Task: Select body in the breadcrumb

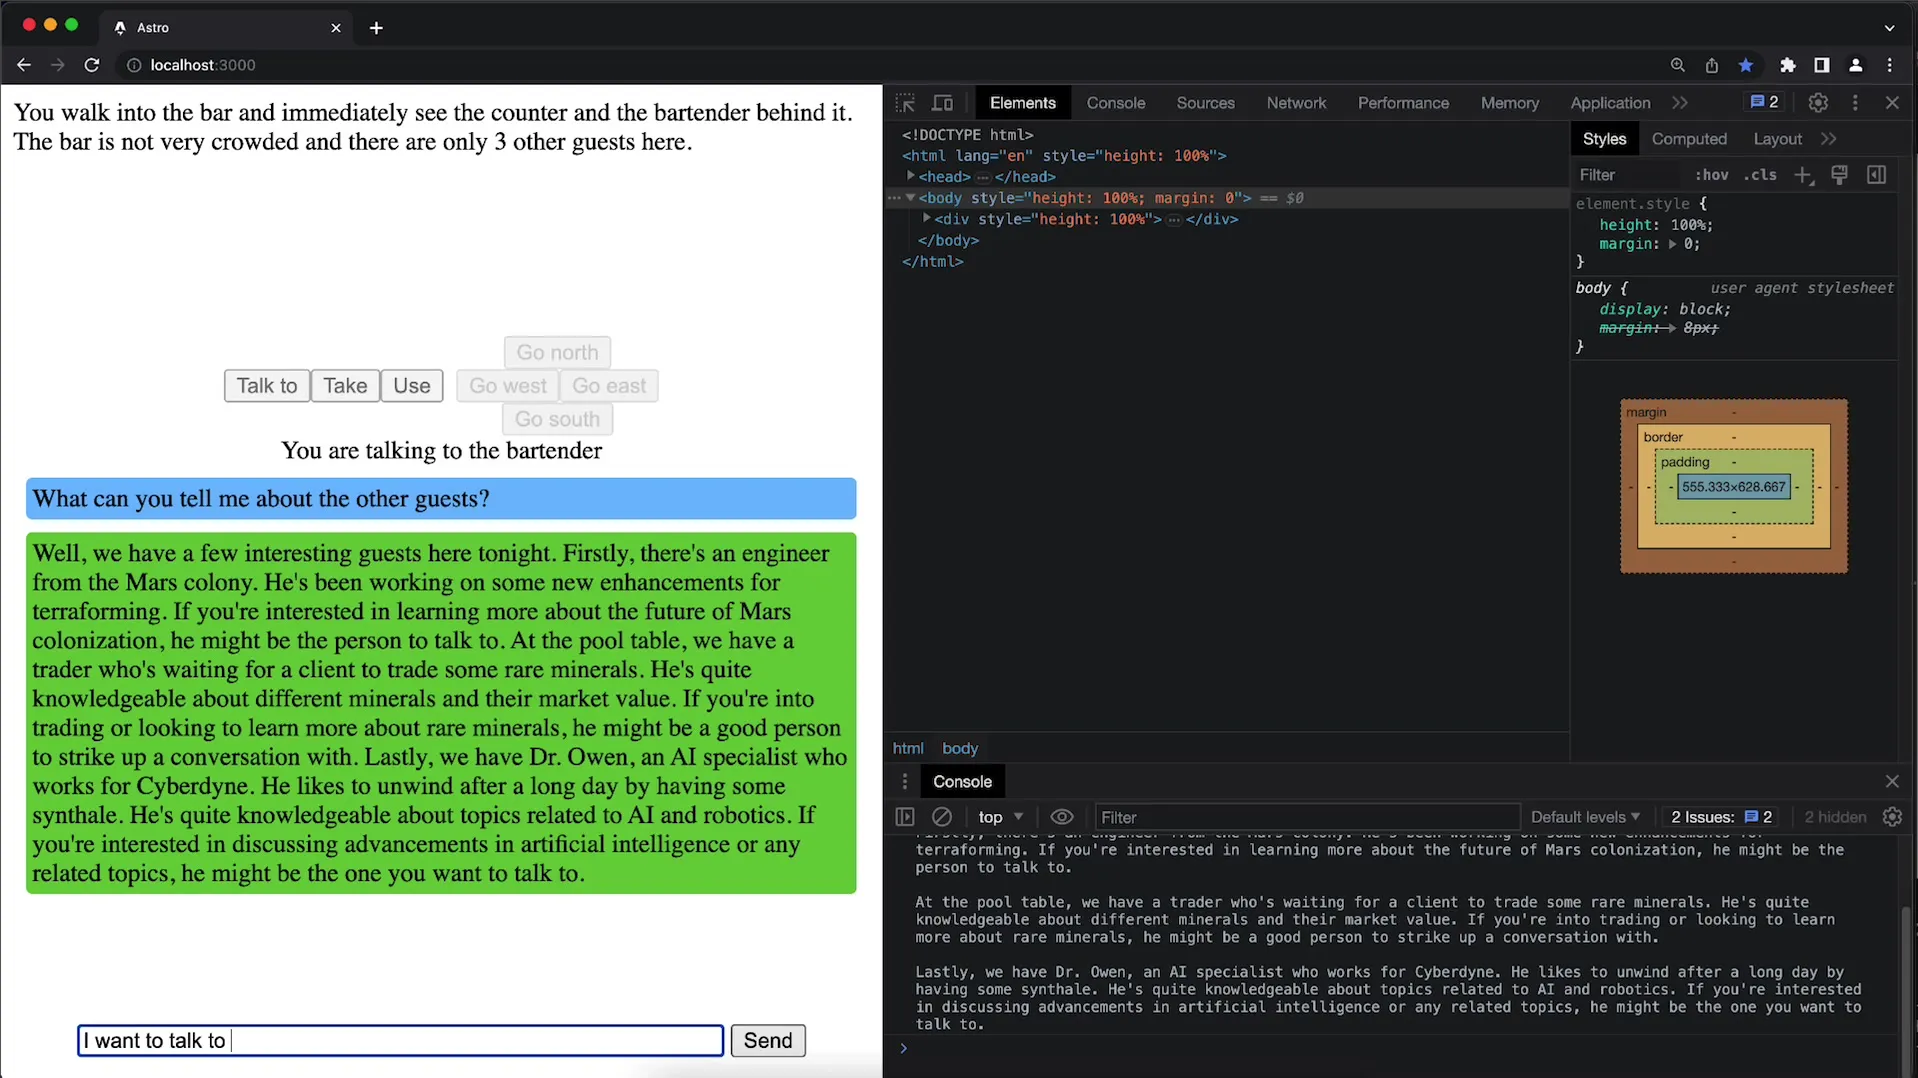Action: (960, 748)
